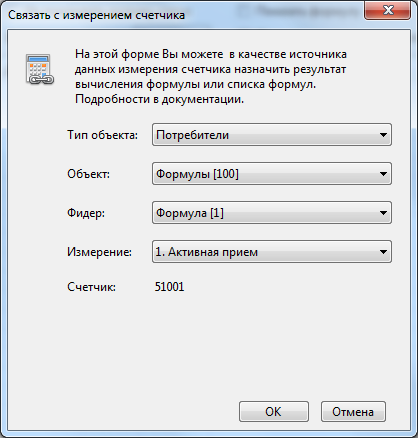
Task: Close the dialog with the red X
Action: pyautogui.click(x=387, y=10)
